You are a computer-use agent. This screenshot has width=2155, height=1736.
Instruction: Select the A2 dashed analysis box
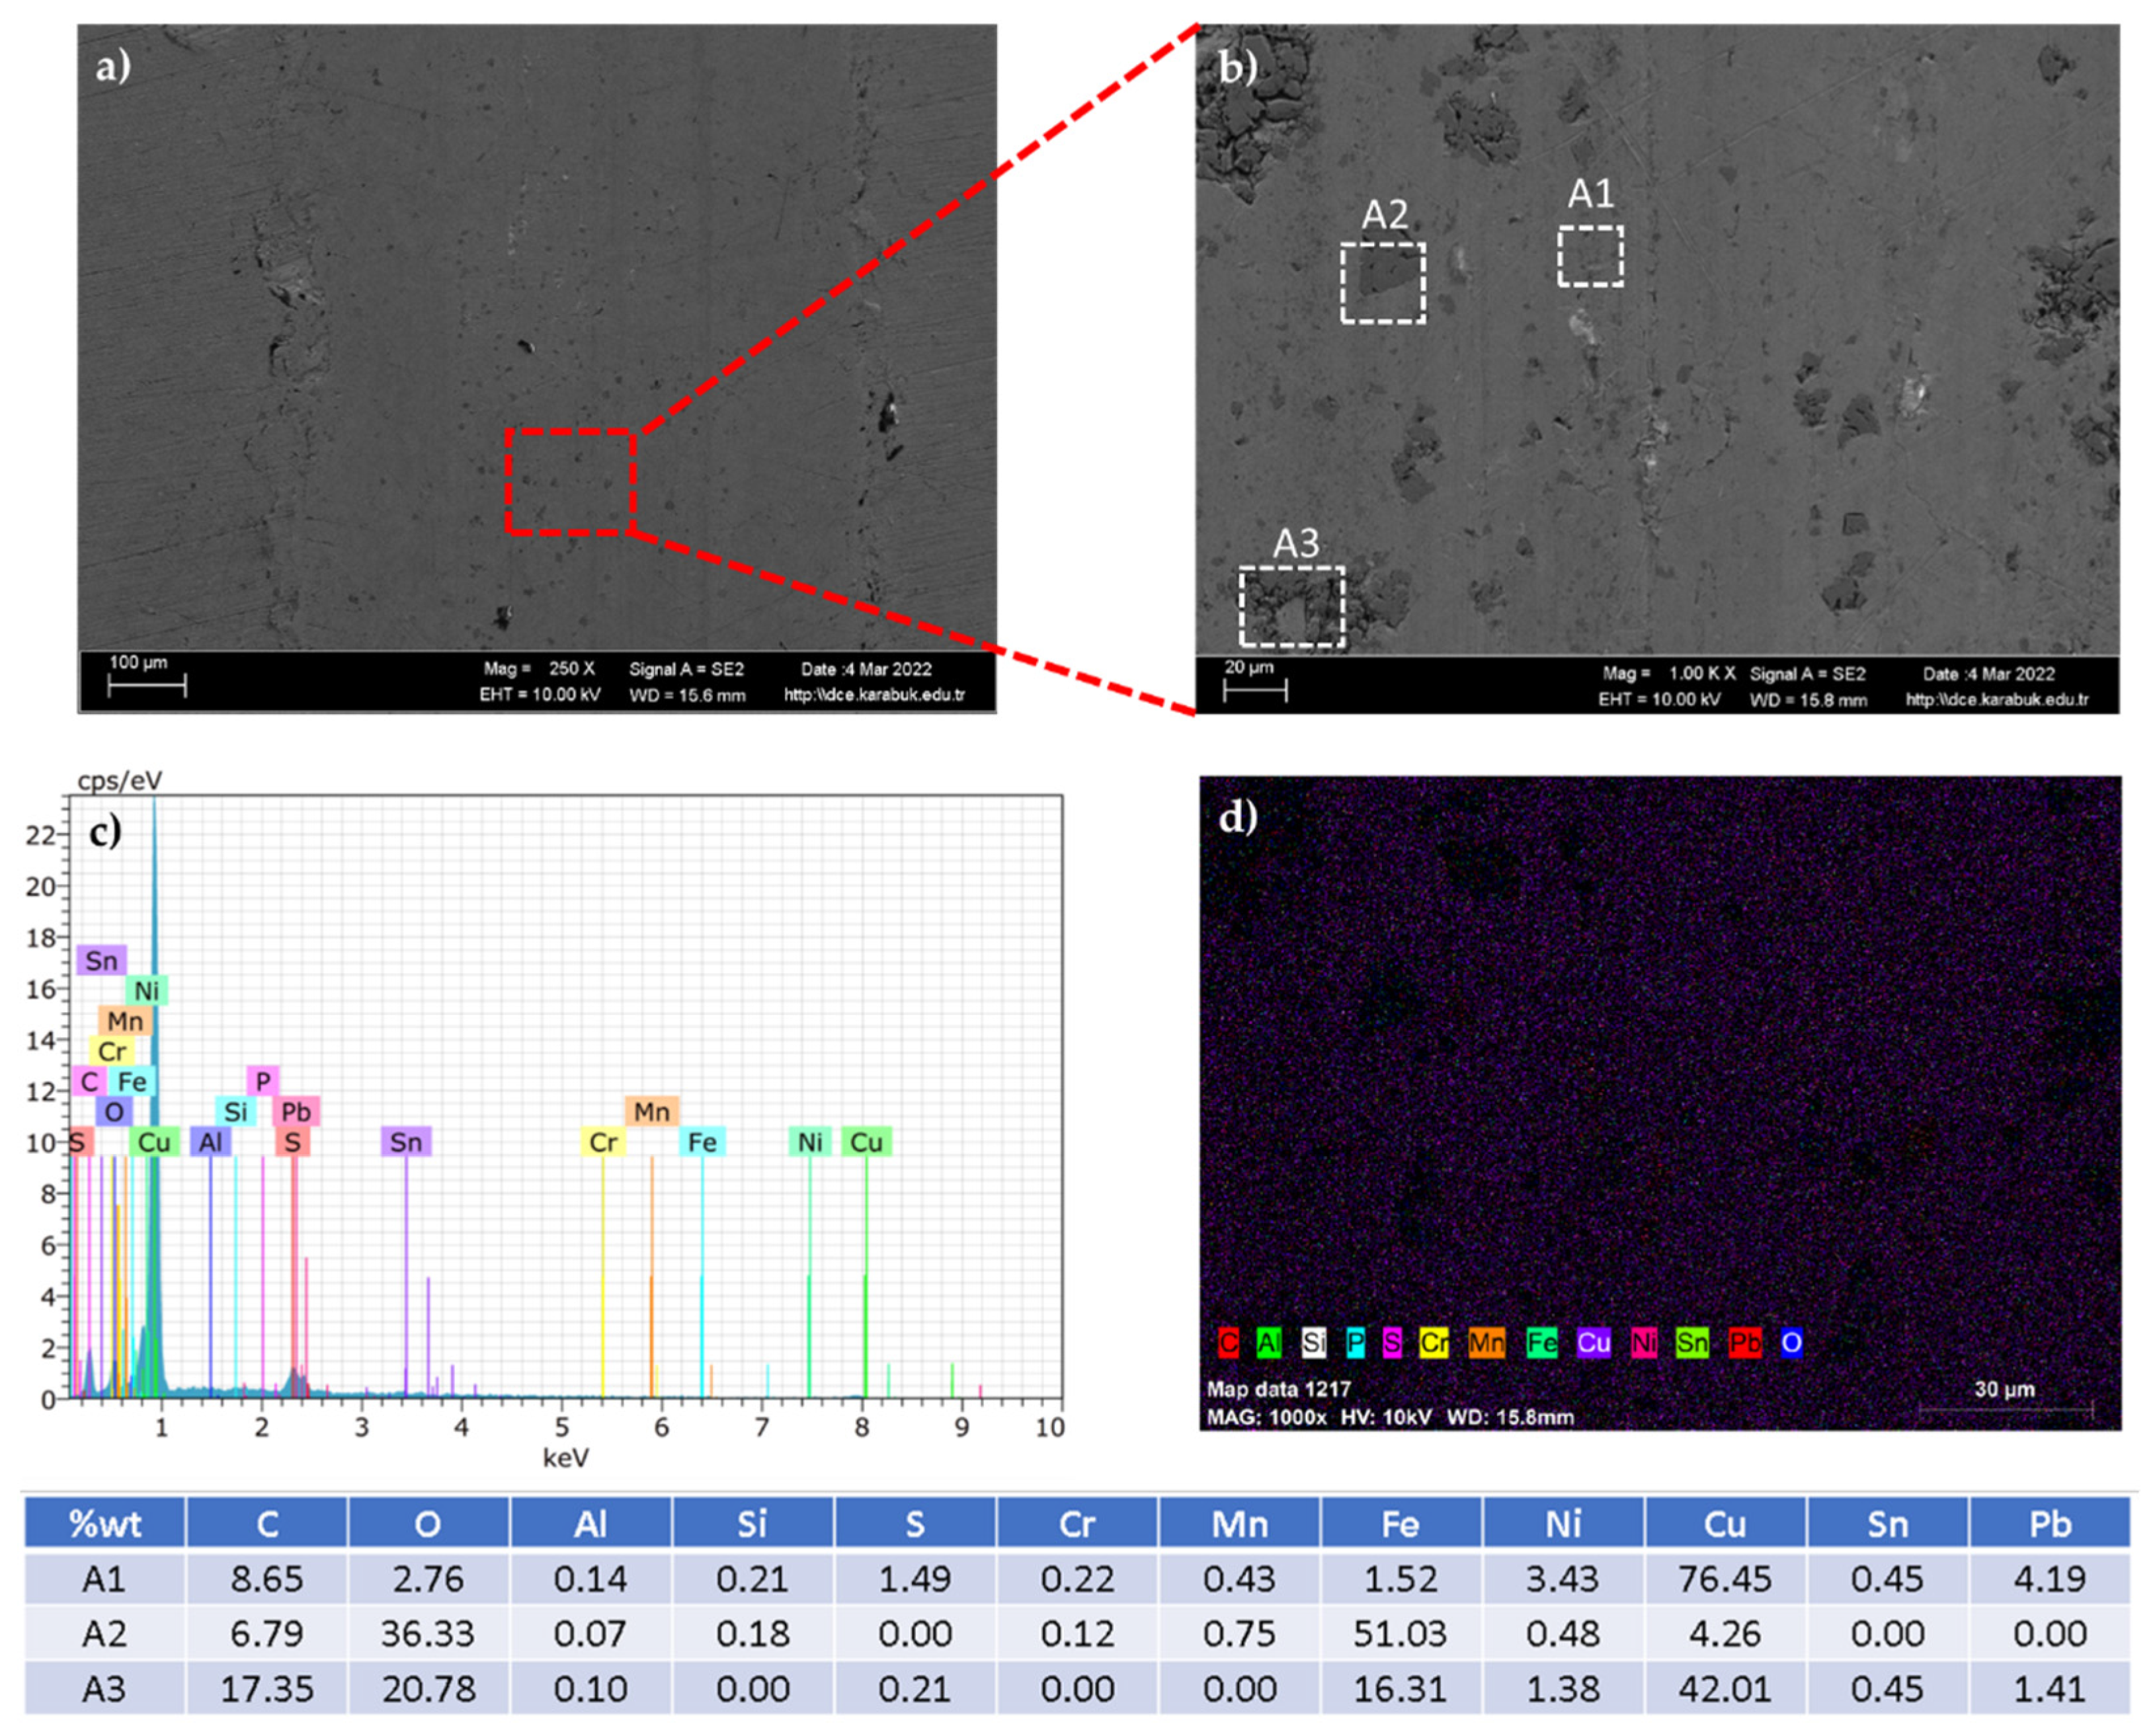1382,282
